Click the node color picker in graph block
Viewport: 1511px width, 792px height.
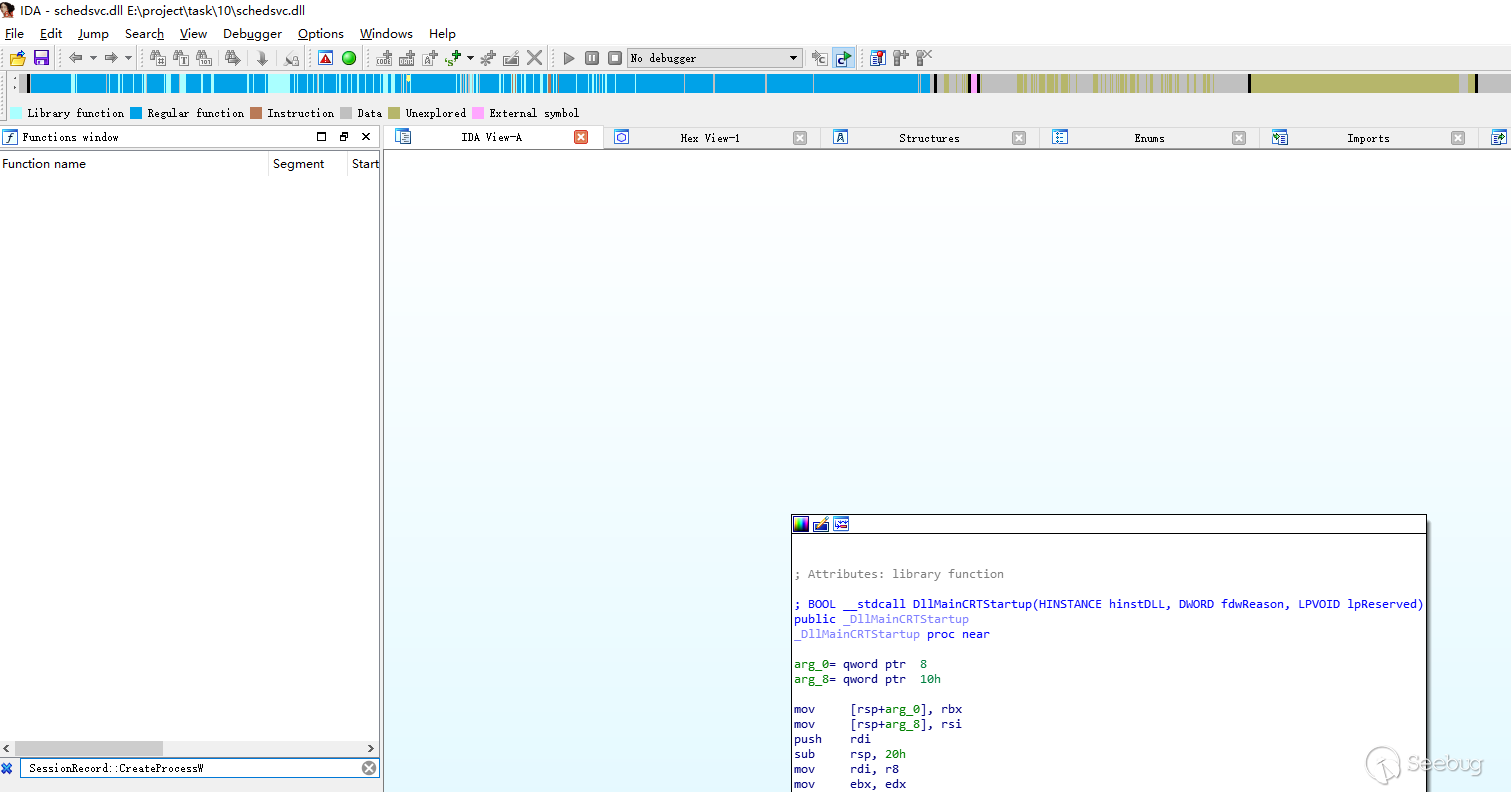point(800,524)
